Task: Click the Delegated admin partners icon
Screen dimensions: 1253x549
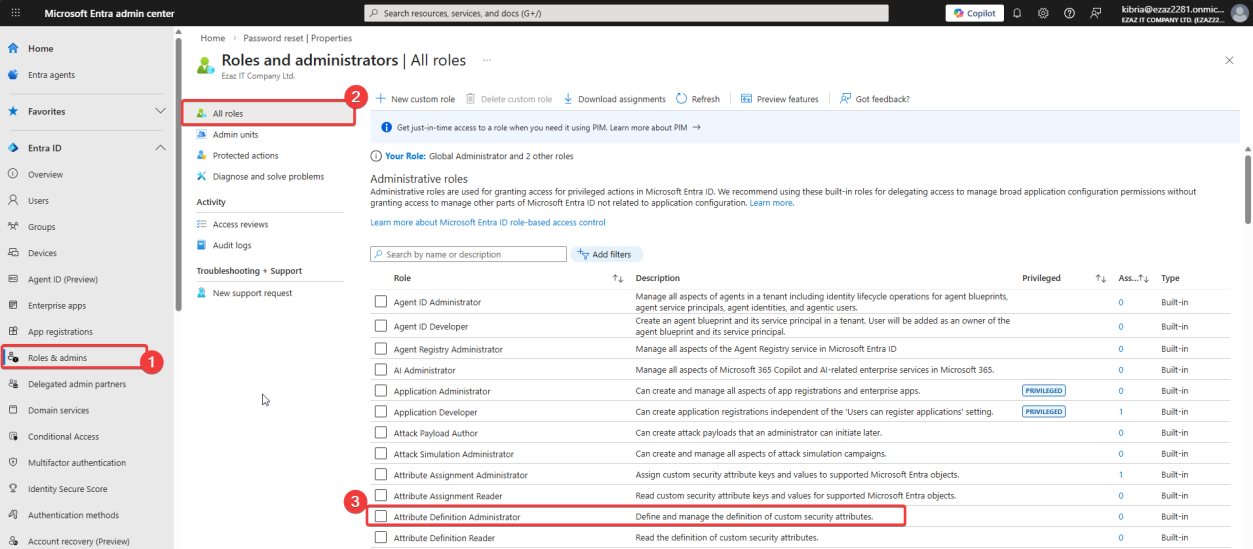Action: coord(13,384)
